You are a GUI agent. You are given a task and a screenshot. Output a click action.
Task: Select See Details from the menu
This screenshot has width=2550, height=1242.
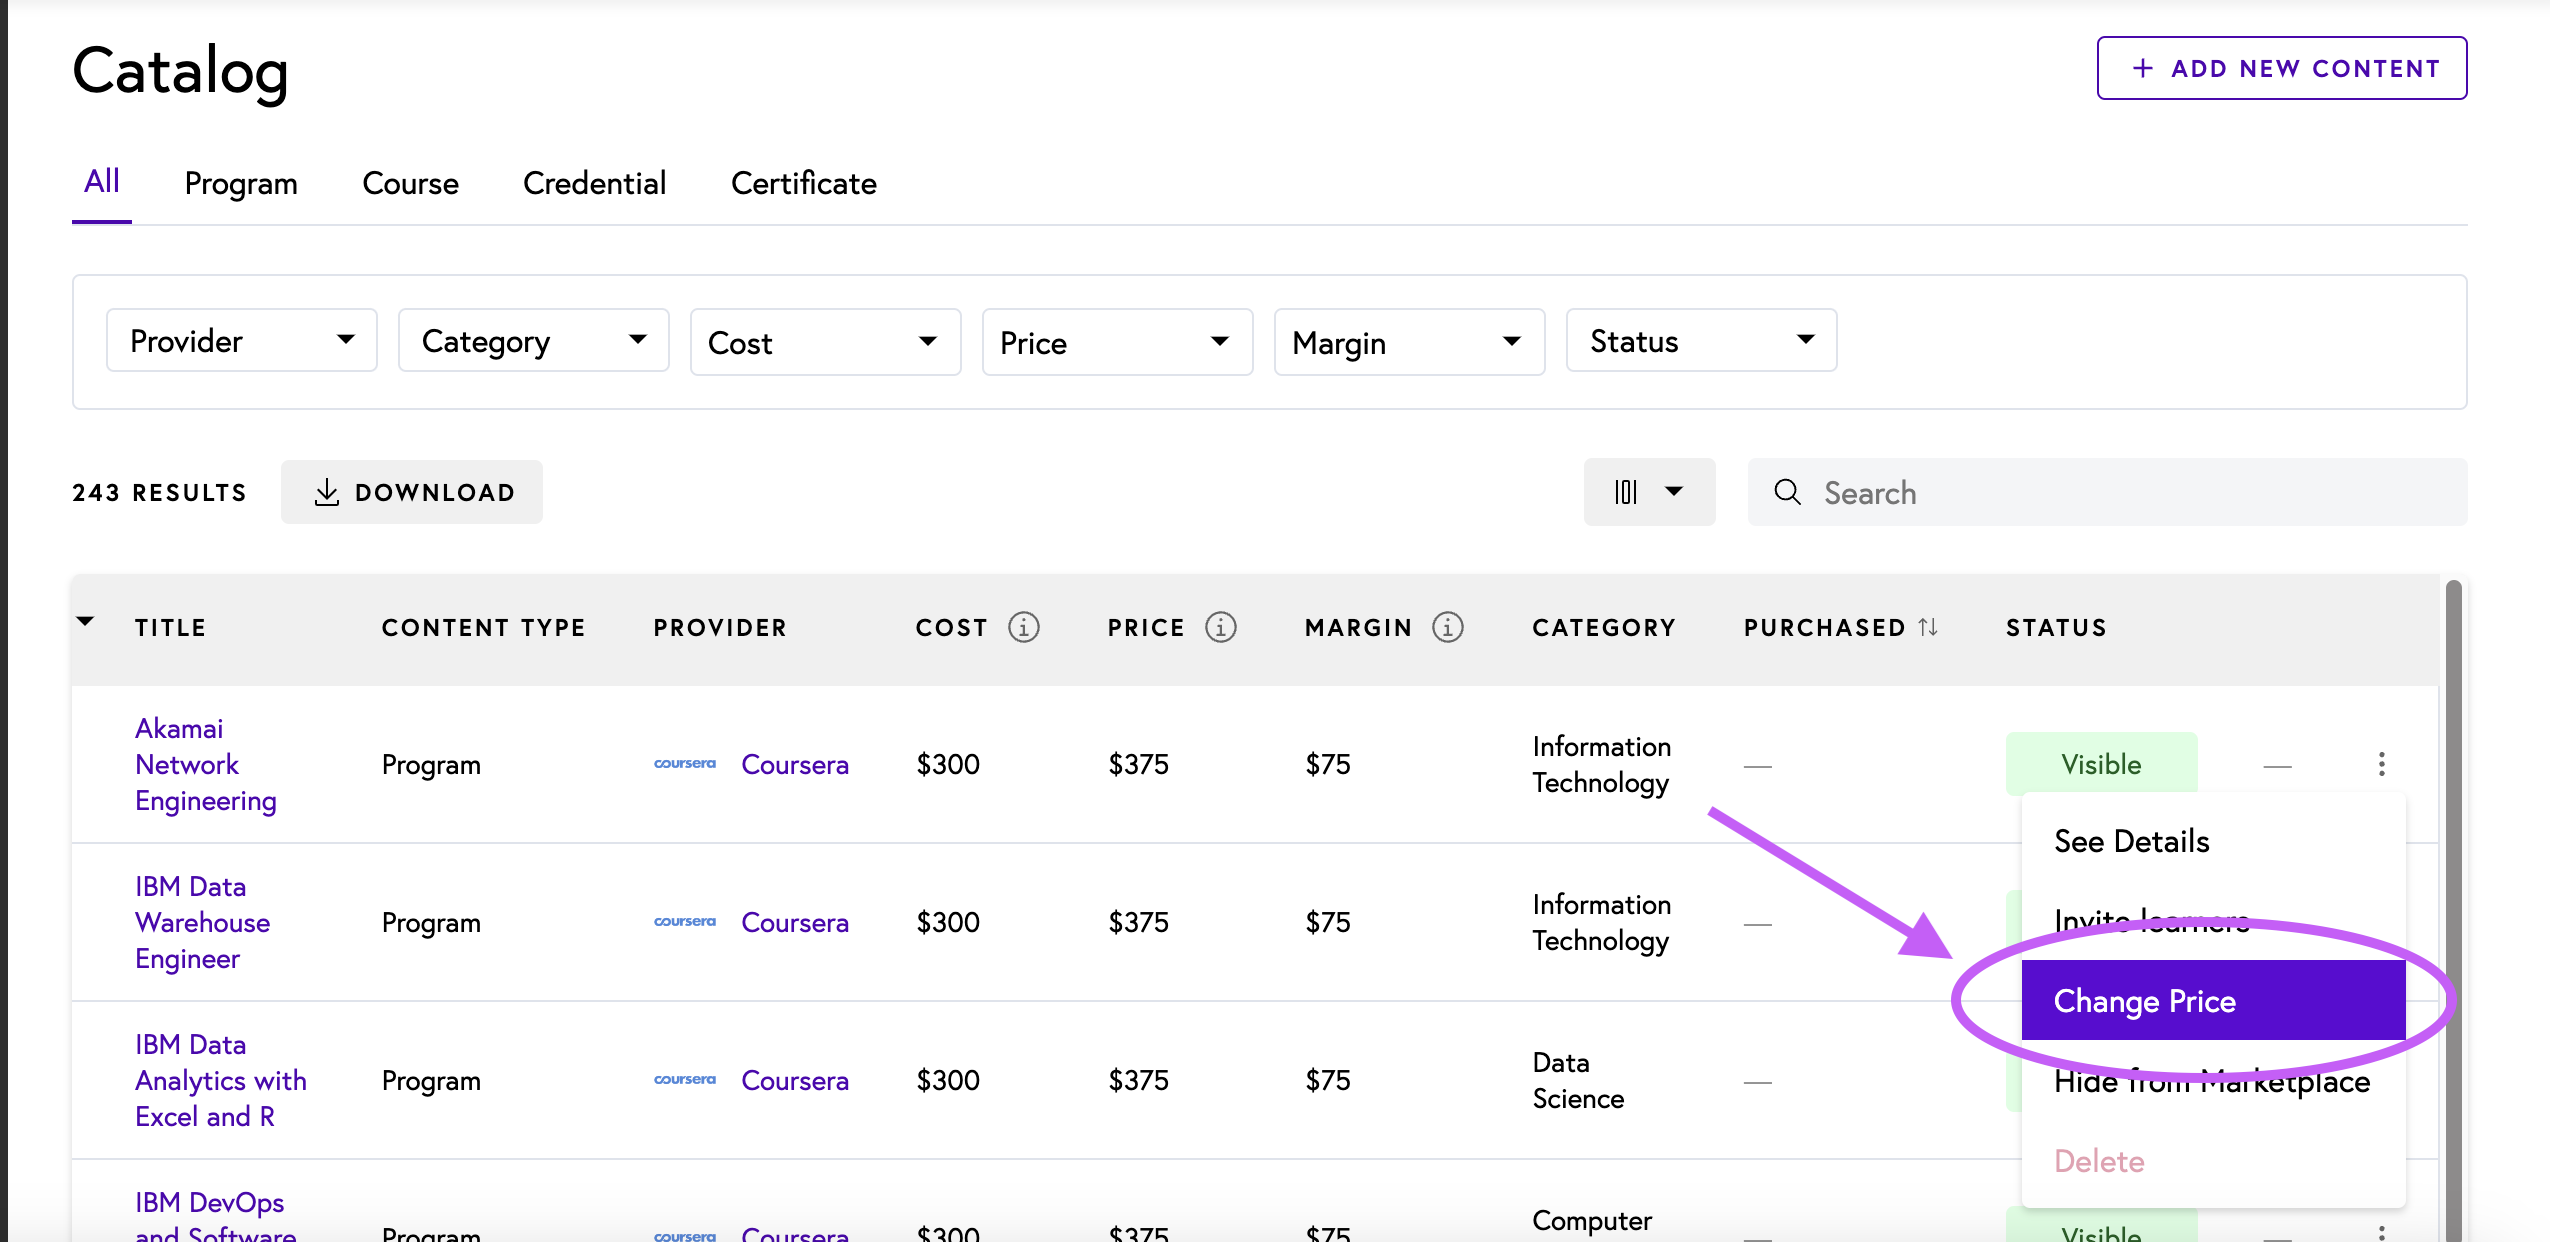[2213, 841]
